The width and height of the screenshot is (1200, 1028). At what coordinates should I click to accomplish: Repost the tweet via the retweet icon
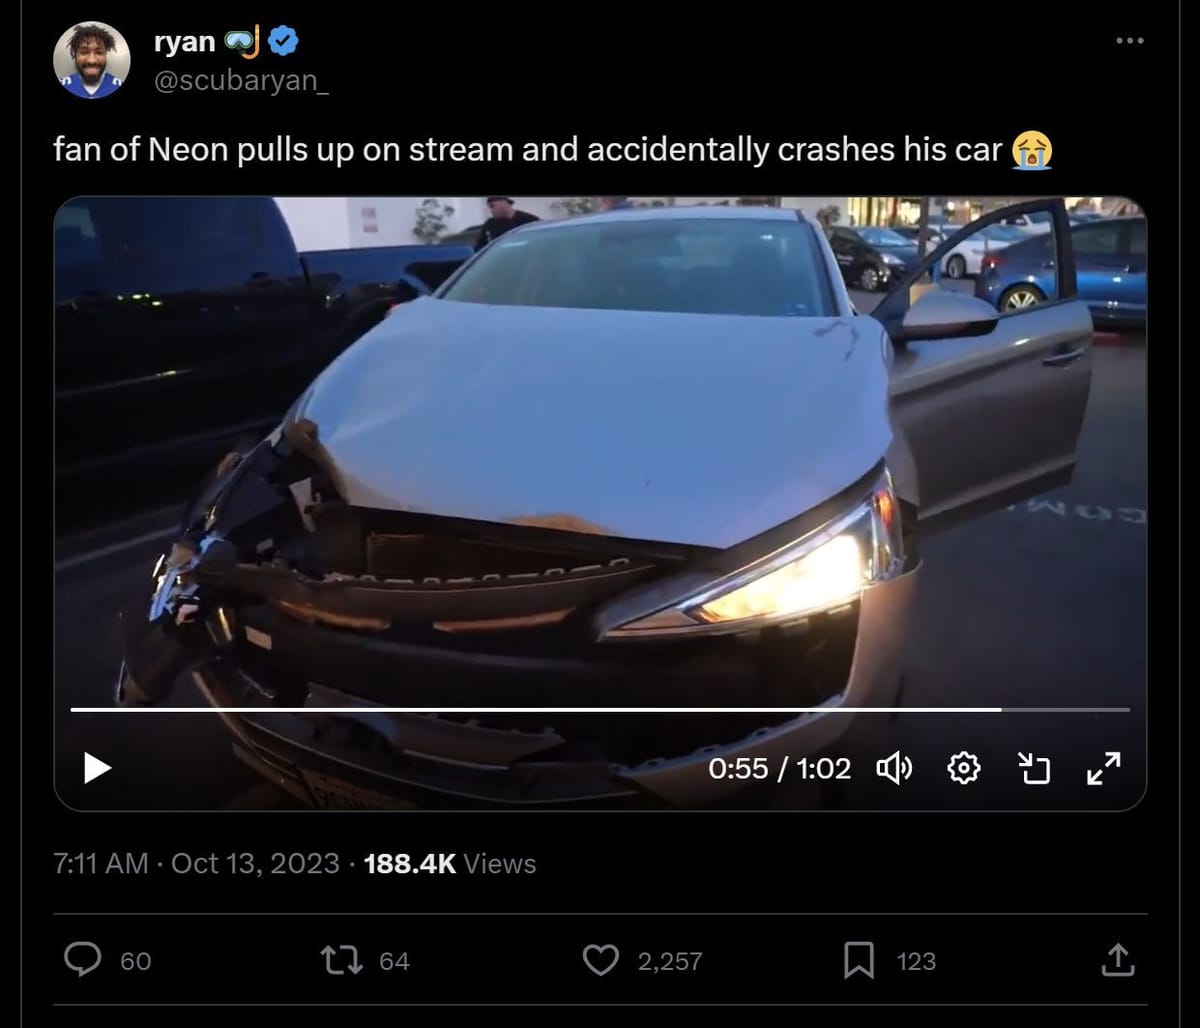point(343,960)
